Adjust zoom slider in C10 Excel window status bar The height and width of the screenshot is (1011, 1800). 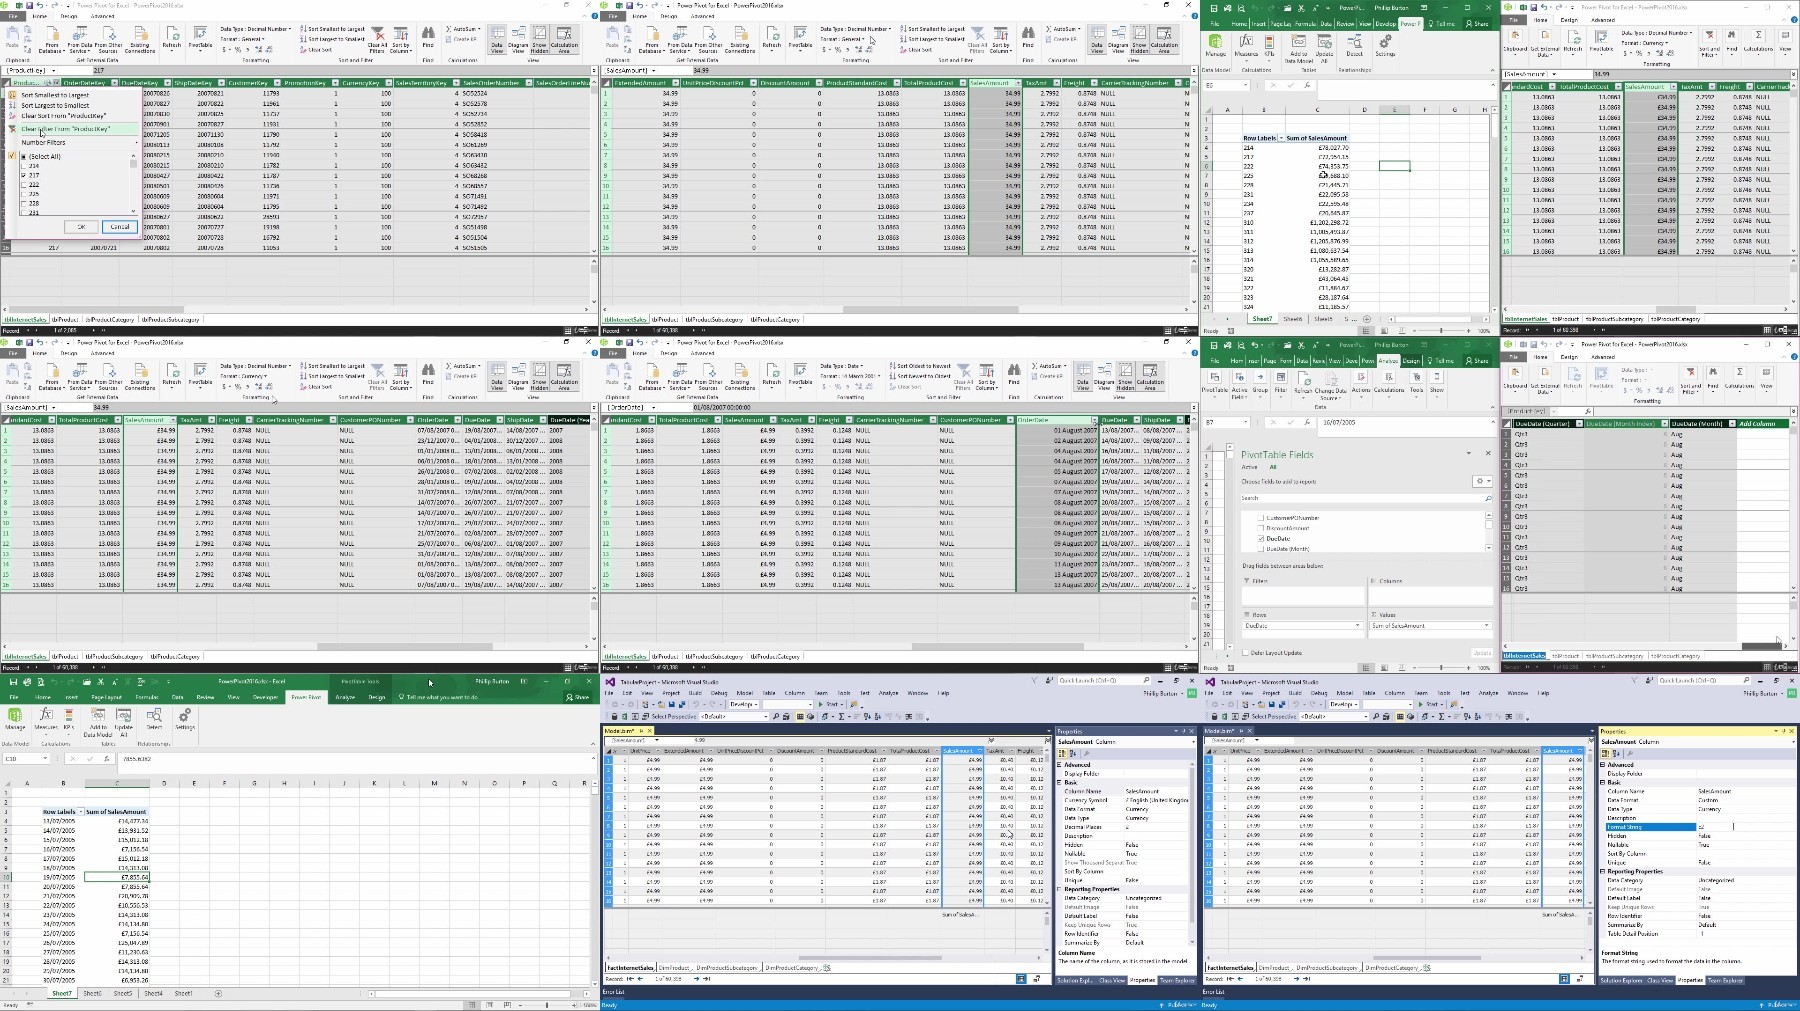point(546,1005)
